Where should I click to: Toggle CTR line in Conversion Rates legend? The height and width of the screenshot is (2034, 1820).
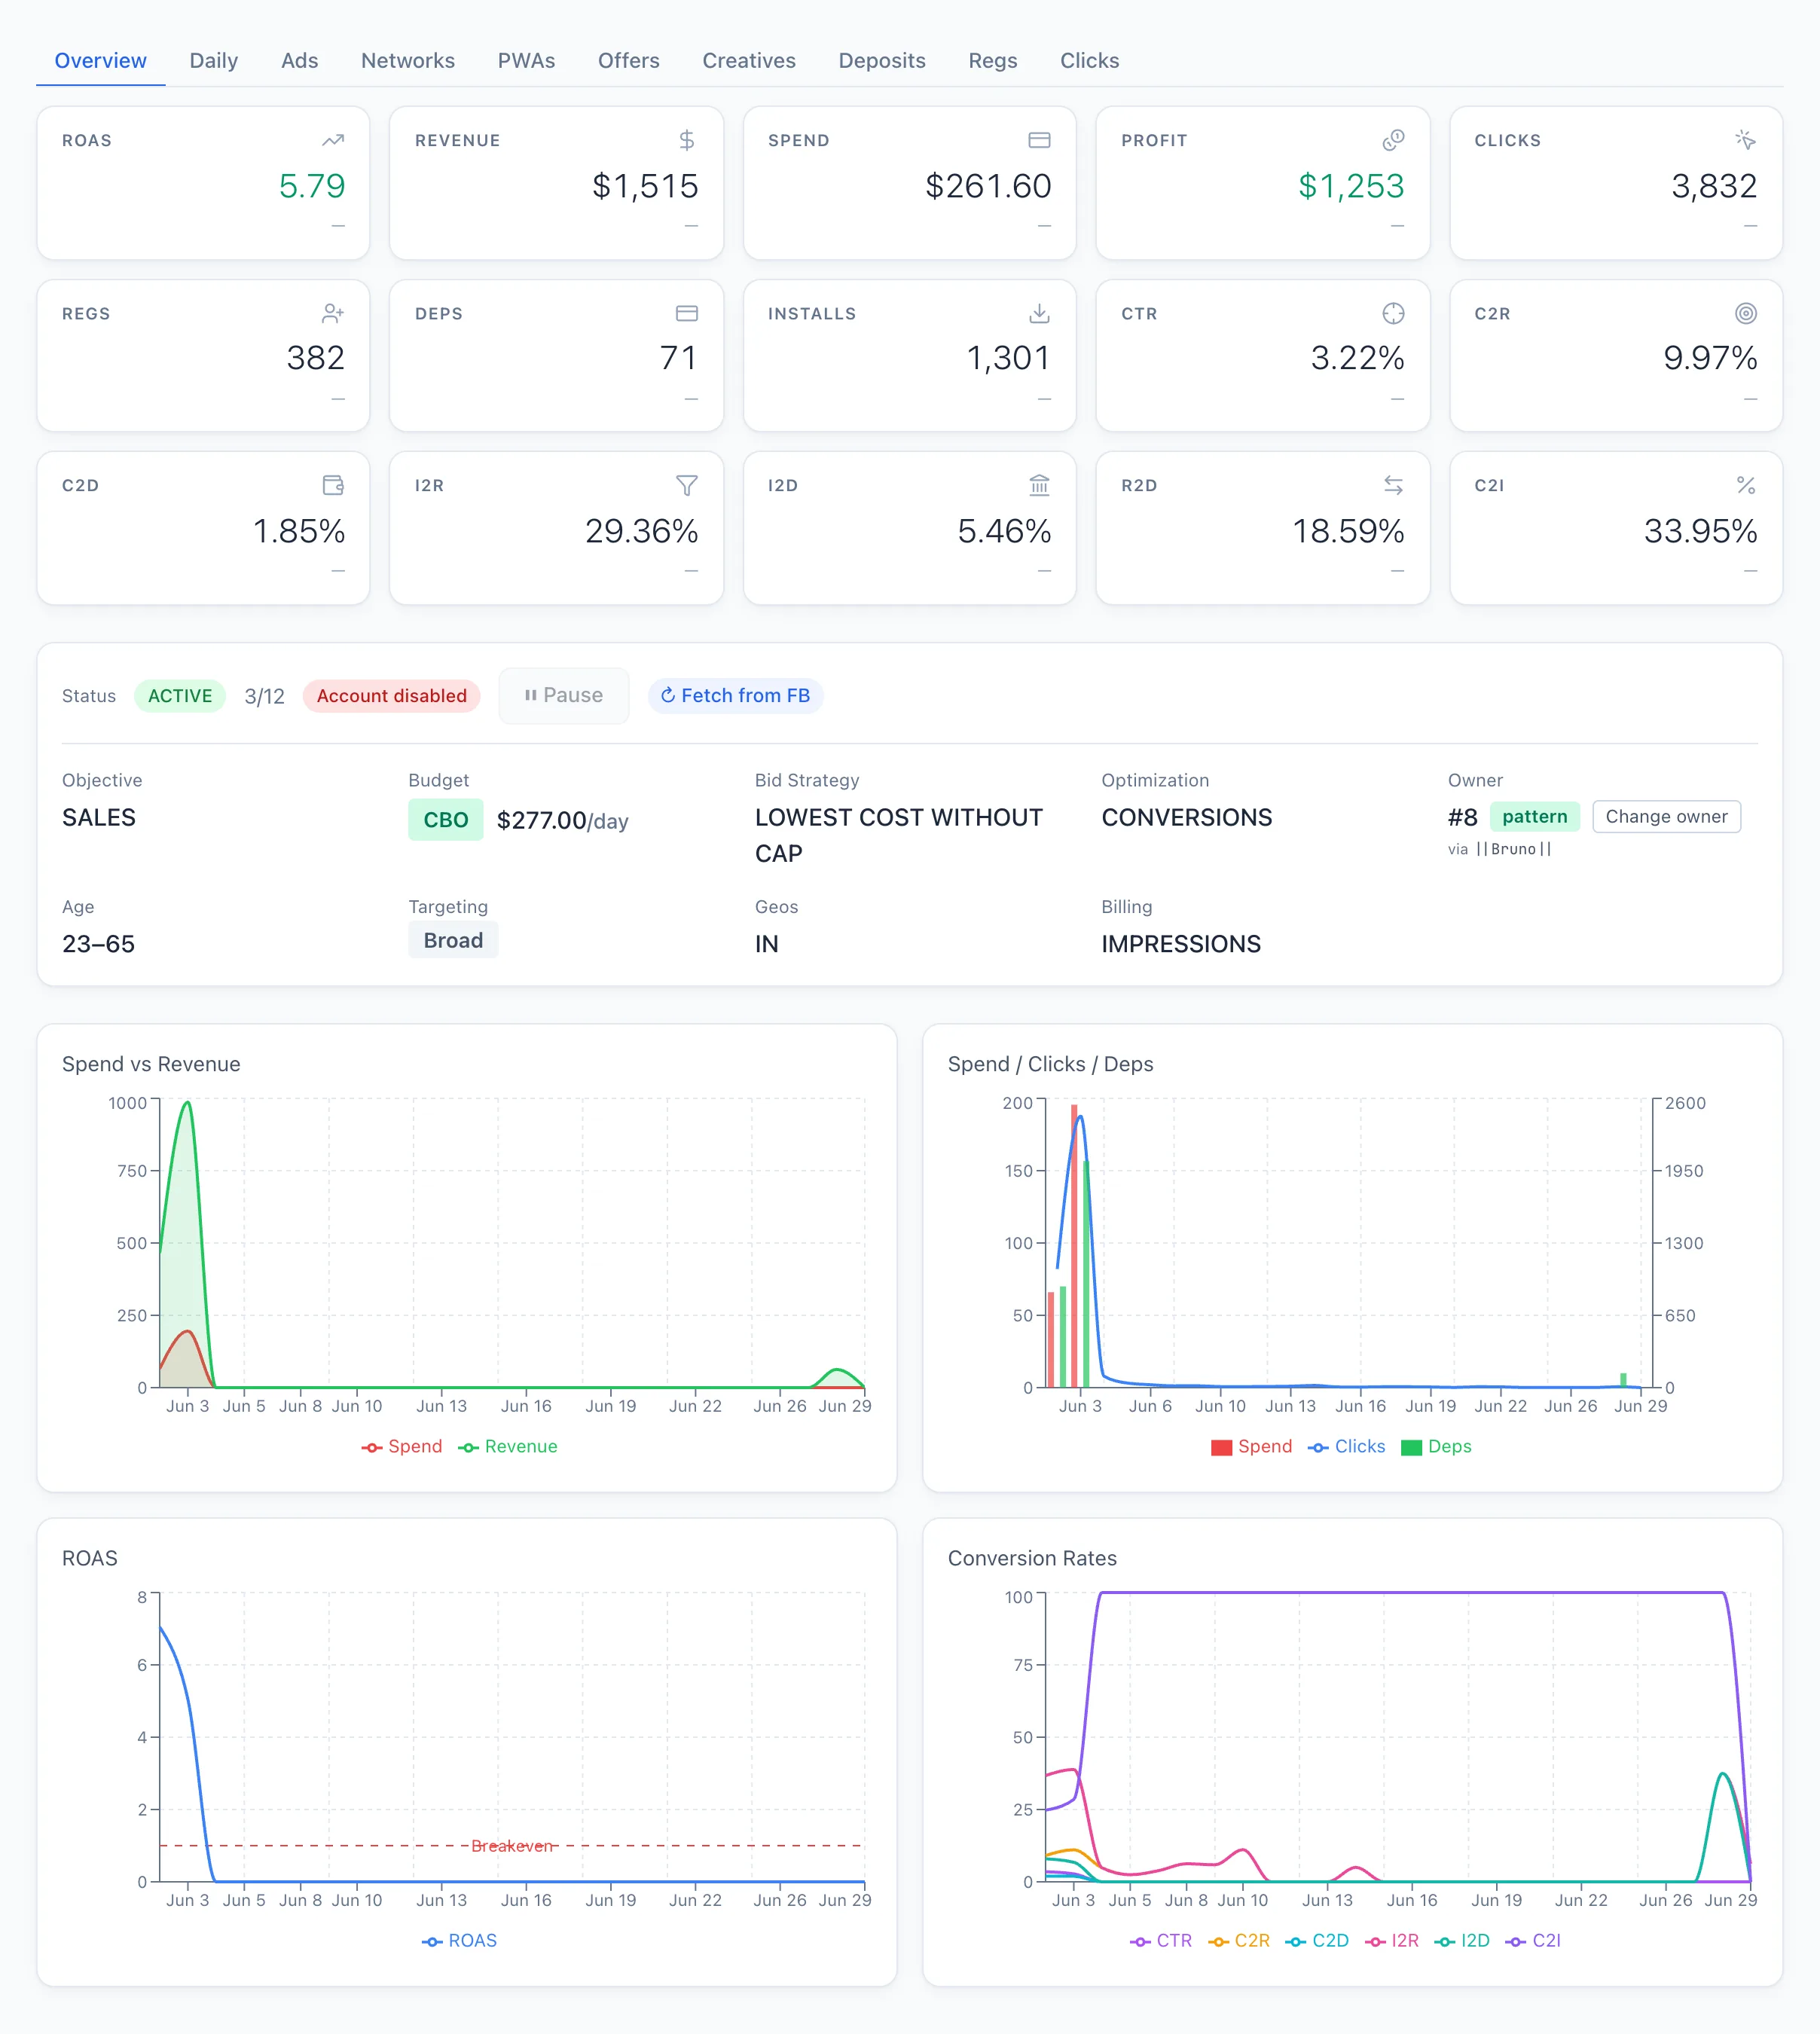[x=1161, y=1940]
